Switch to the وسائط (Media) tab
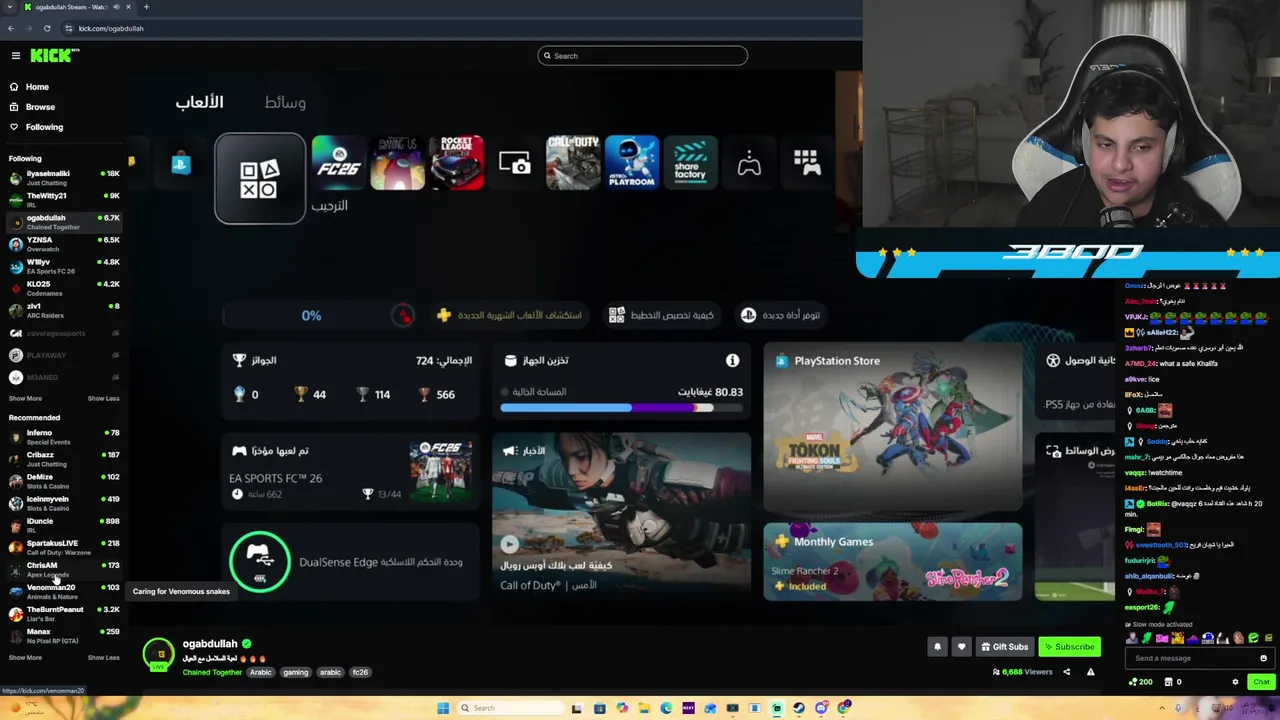The width and height of the screenshot is (1280, 720). 285,102
